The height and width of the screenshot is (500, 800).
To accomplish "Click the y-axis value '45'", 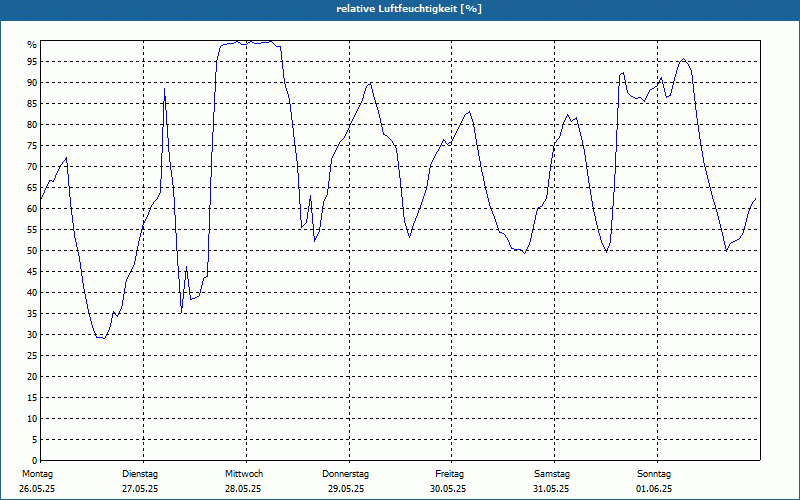I will coord(32,272).
